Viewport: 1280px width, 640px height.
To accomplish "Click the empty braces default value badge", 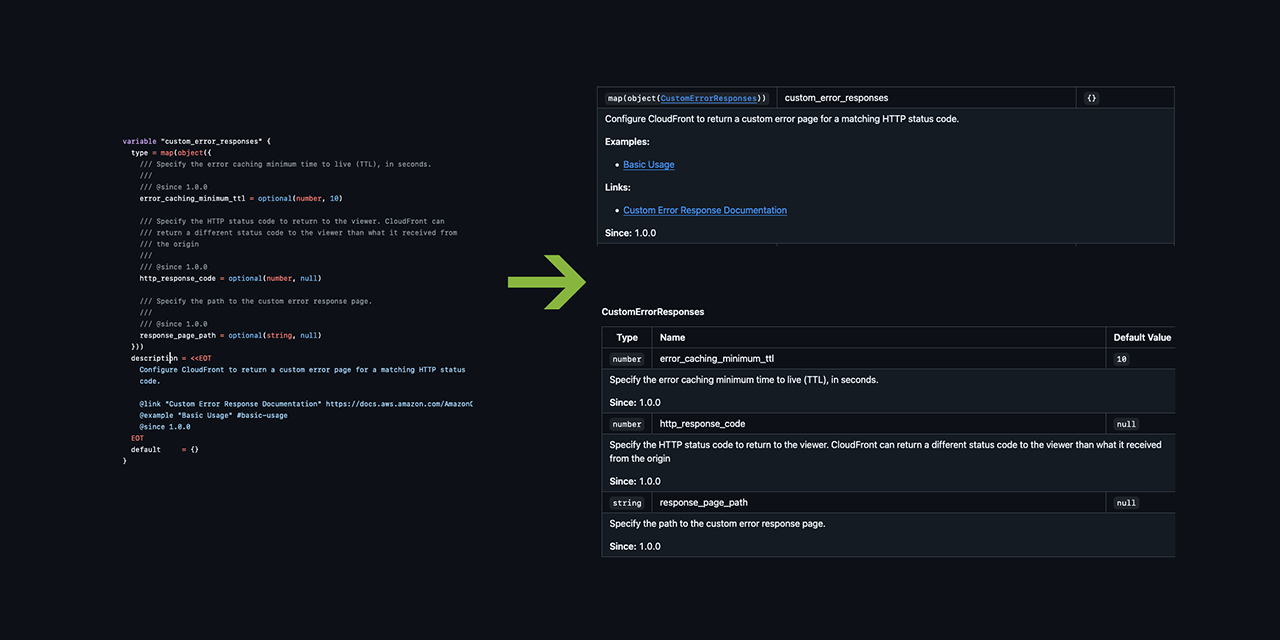I will [1091, 98].
